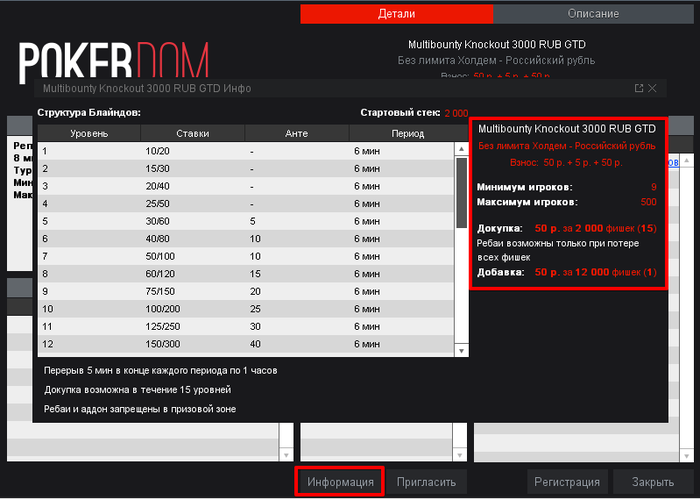The height and width of the screenshot is (500, 700).
Task: Select the 40/80 blinds row
Action: tap(246, 239)
